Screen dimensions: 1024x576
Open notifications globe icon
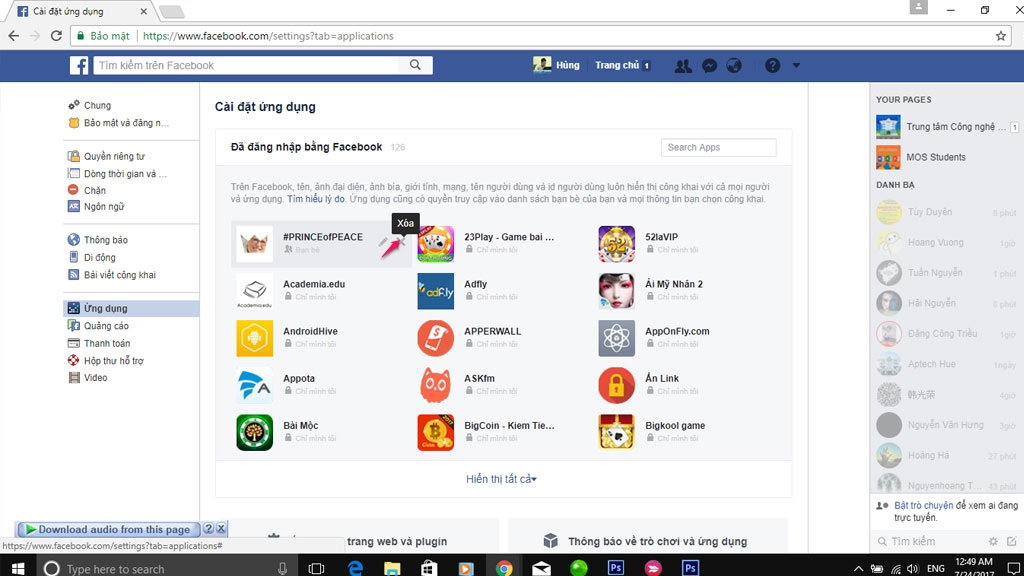click(x=734, y=65)
